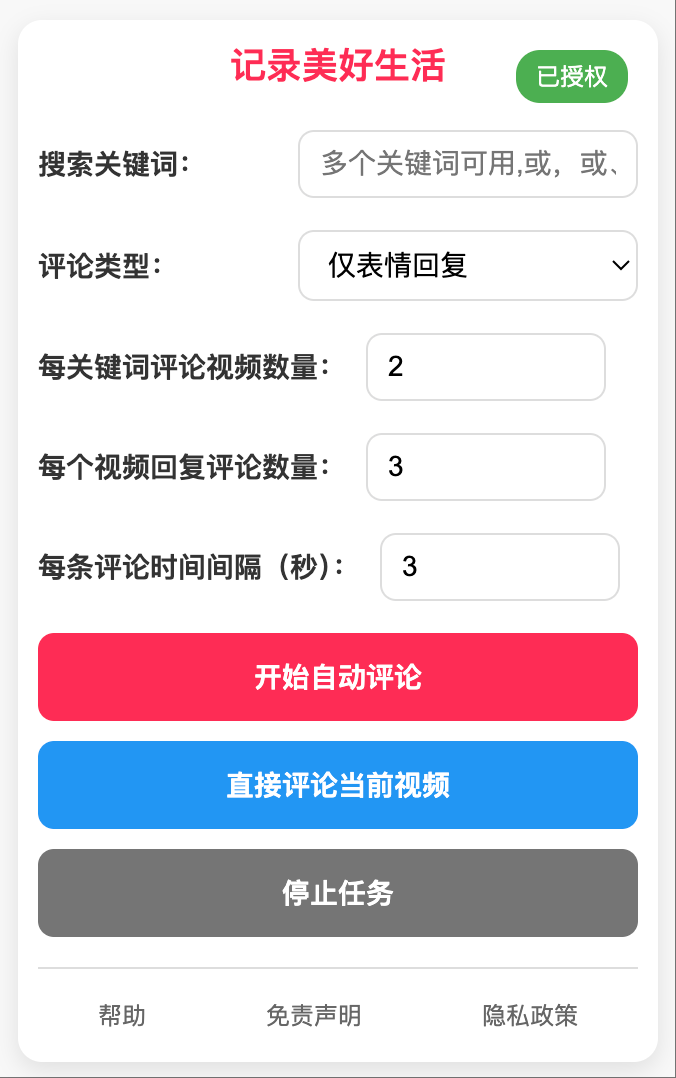This screenshot has width=676, height=1078.
Task: Select the 每个视频回复评论数量 number field
Action: pyautogui.click(x=485, y=467)
